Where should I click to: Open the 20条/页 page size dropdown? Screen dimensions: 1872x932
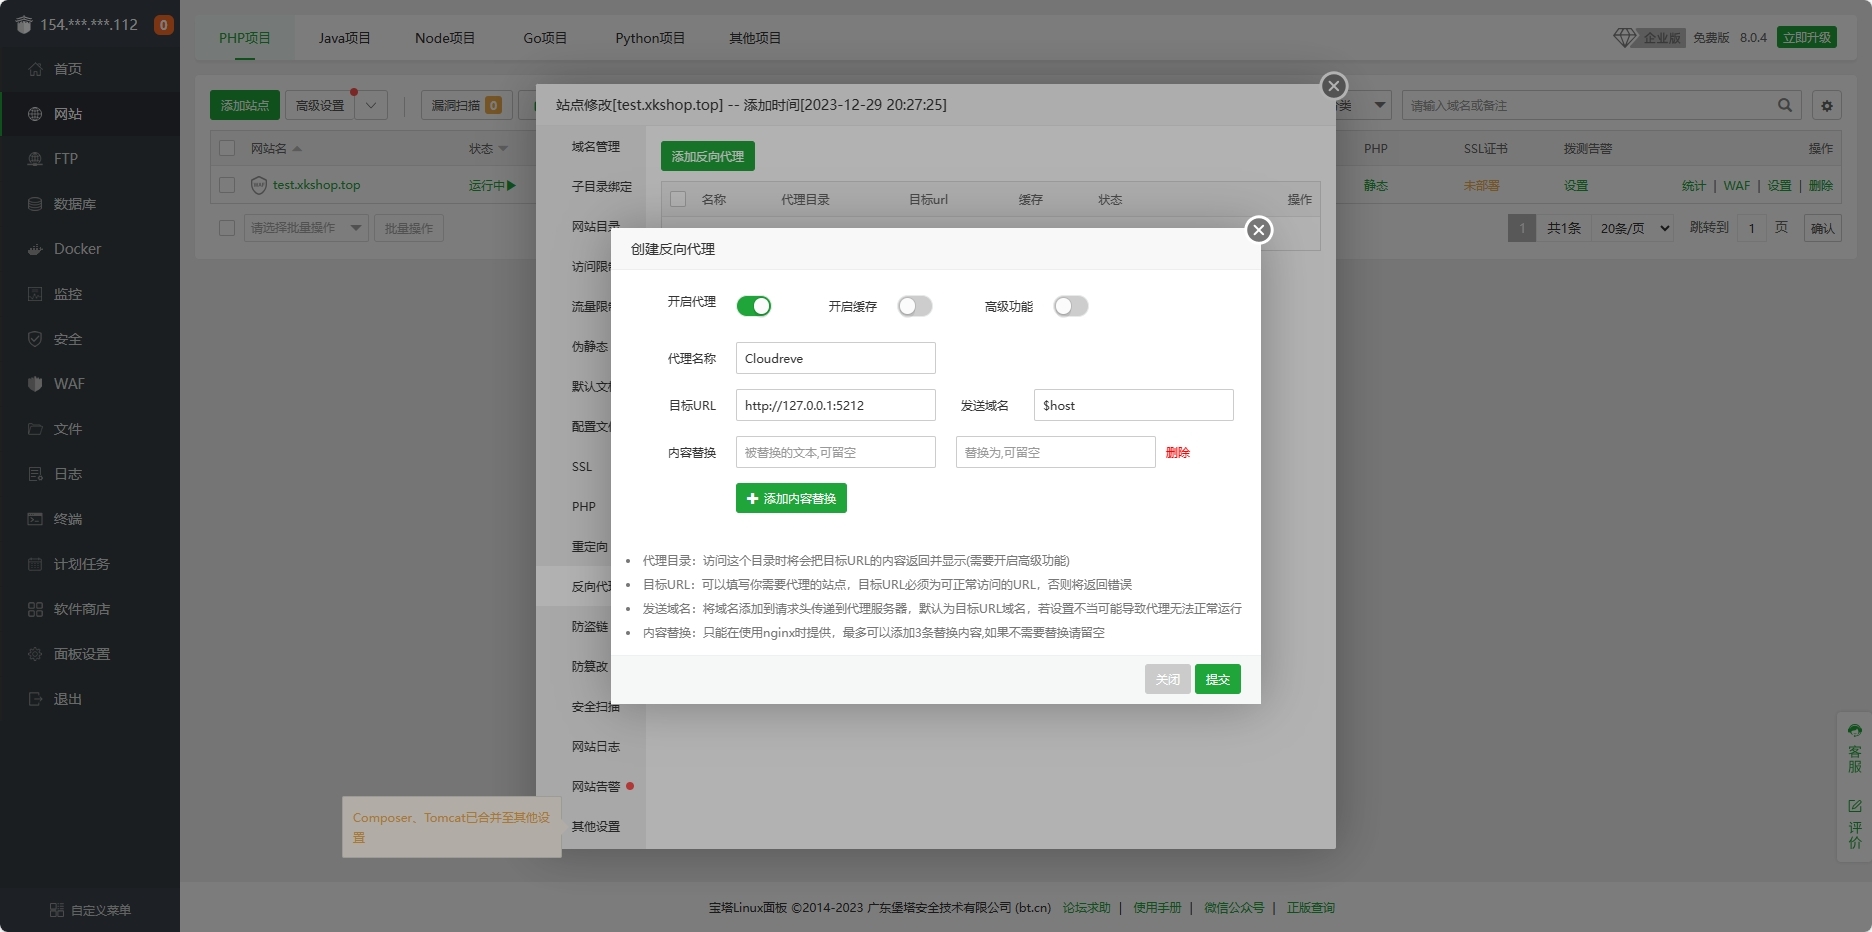pyautogui.click(x=1634, y=228)
